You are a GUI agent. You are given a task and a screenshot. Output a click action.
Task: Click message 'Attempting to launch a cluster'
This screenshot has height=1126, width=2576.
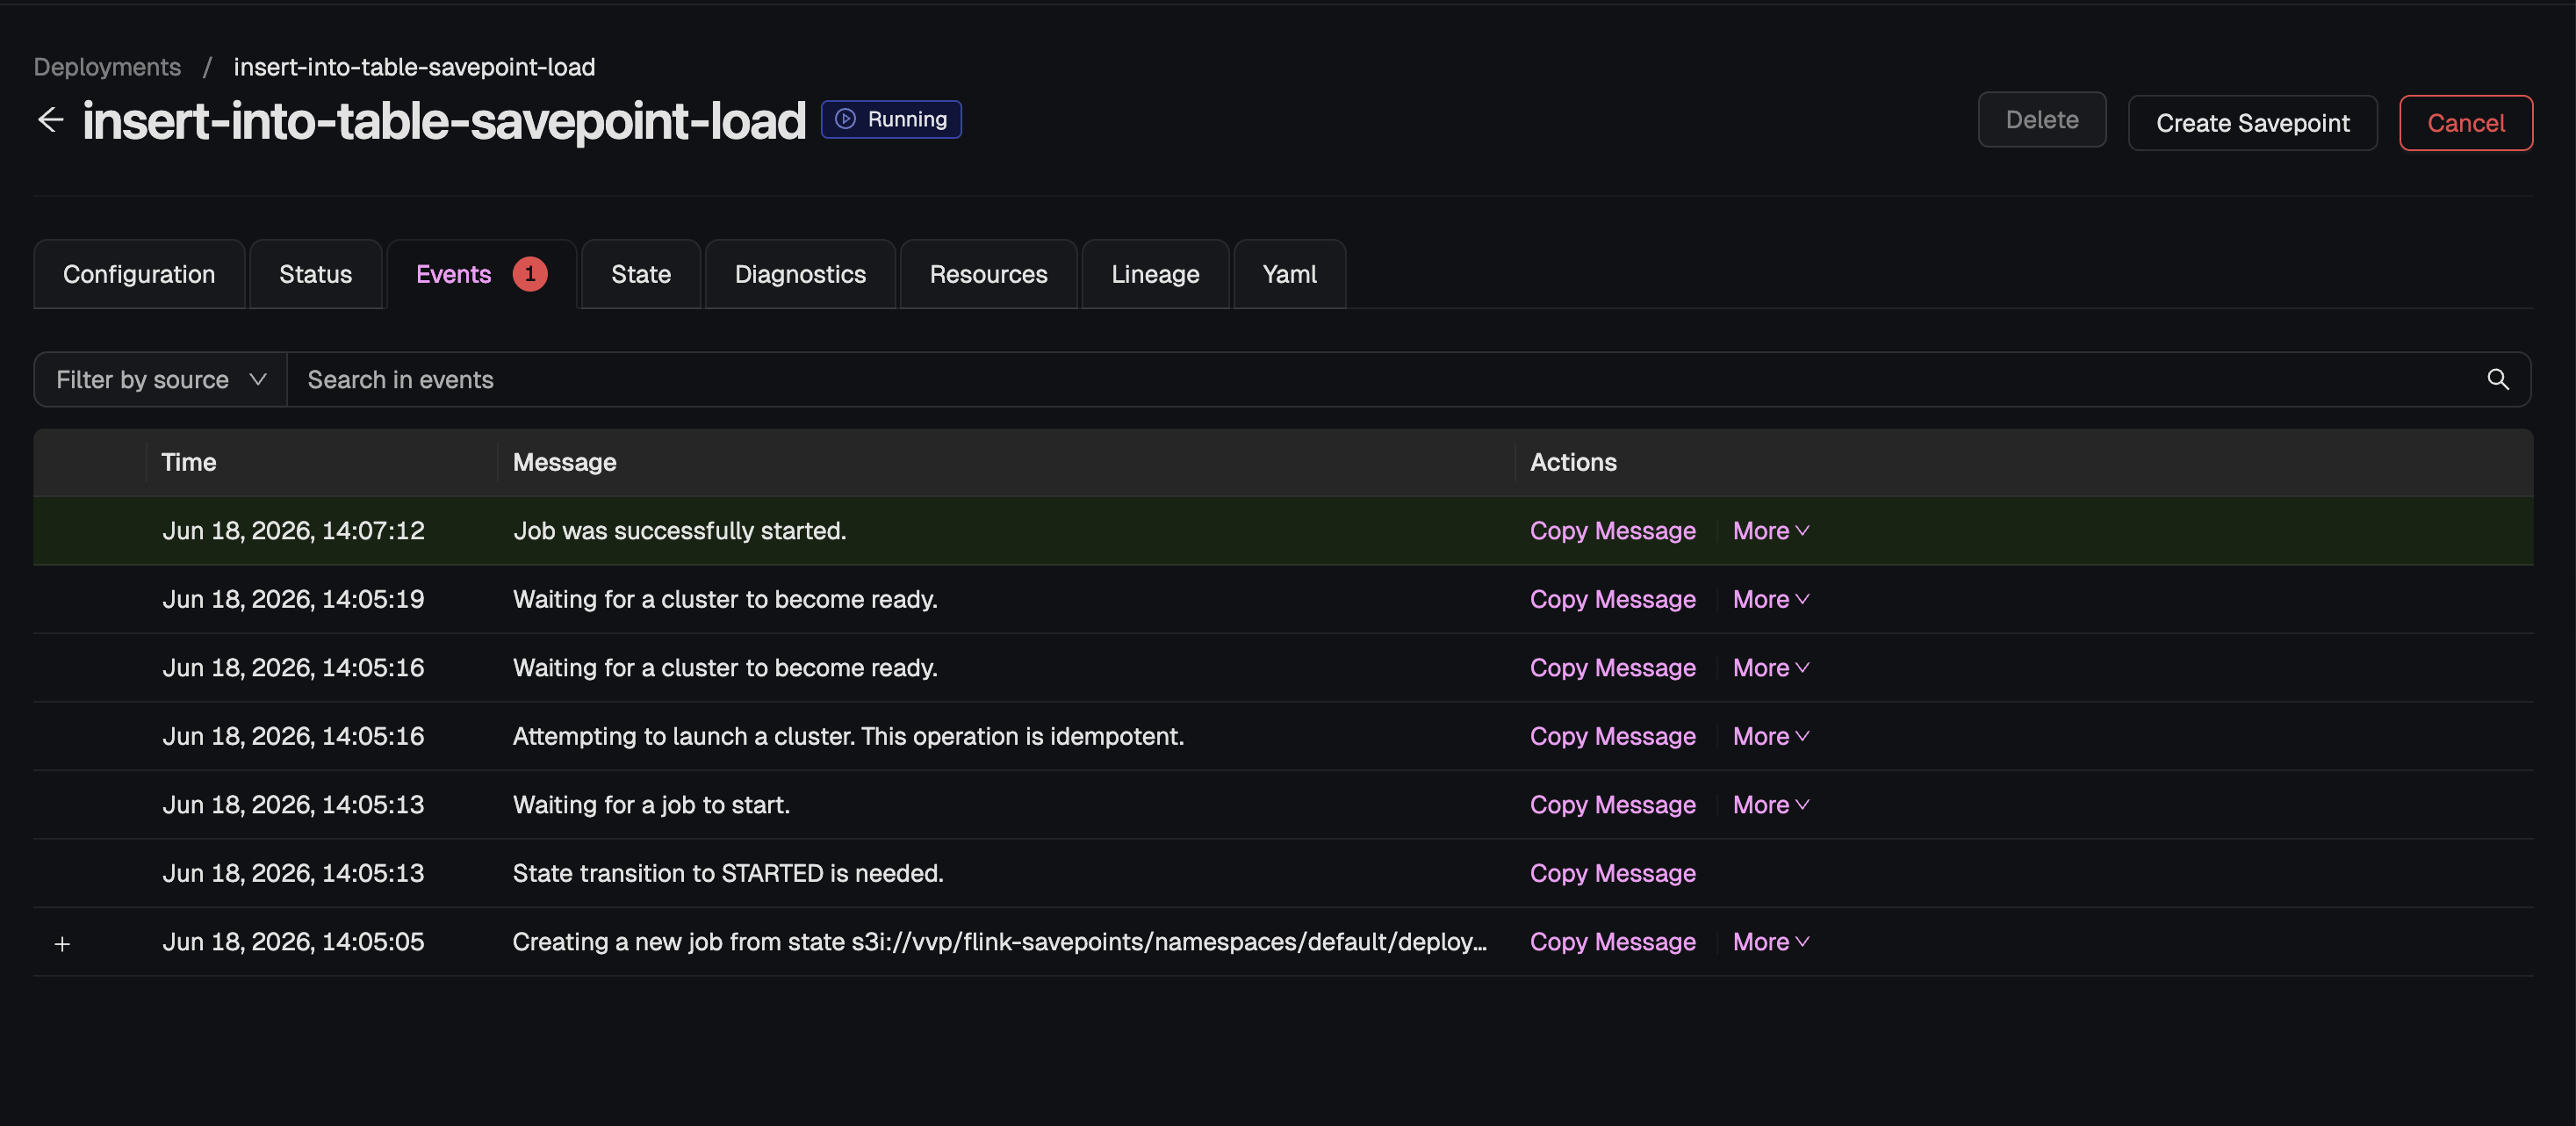click(848, 736)
